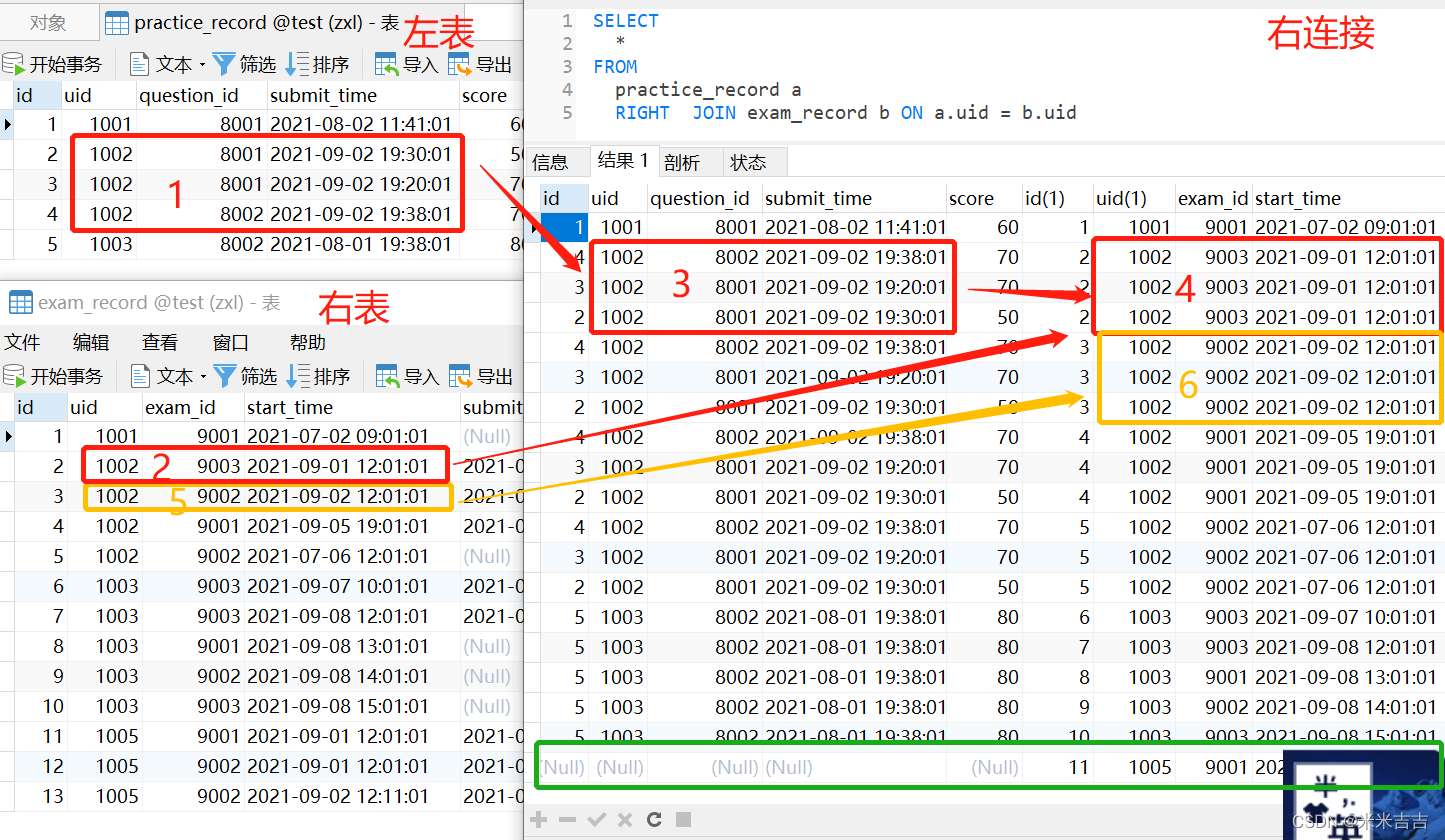1445x840 pixels.
Task: Click the SELECT keyword in SQL editor
Action: (626, 20)
